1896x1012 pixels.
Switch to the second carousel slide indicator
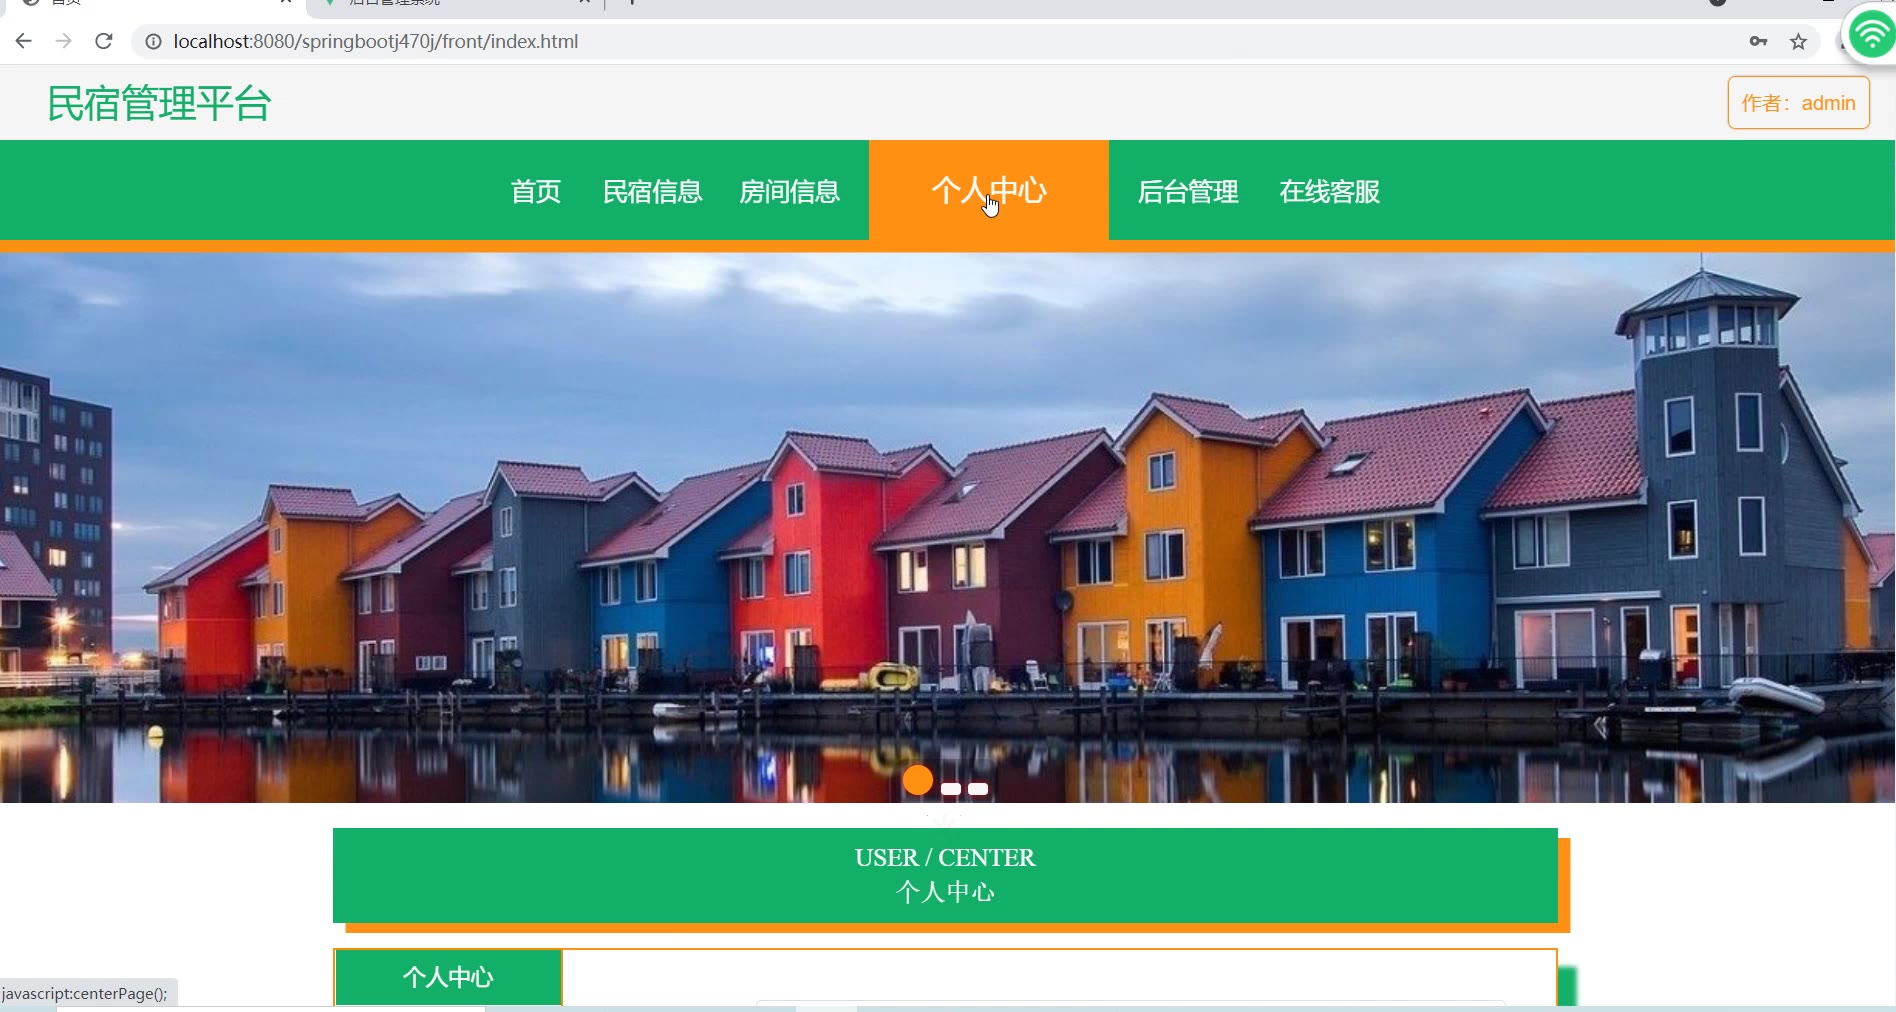point(951,789)
